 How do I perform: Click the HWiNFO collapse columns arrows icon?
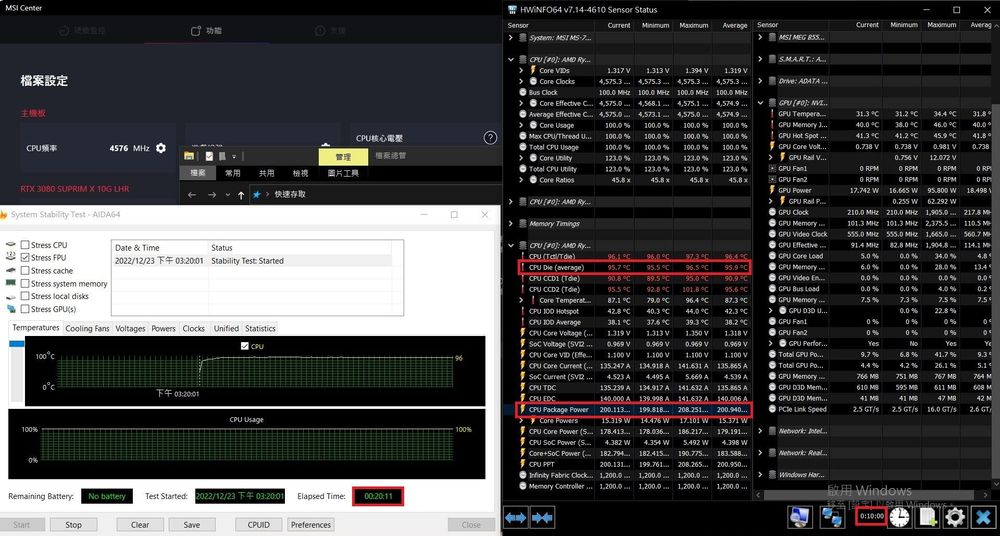click(x=543, y=517)
